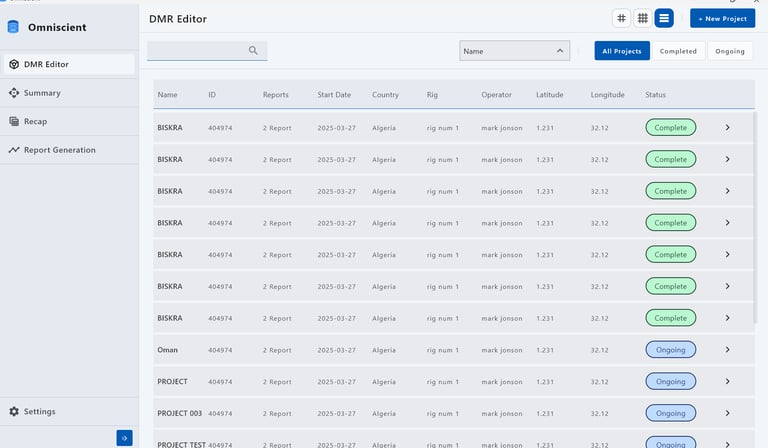
Task: Open the Recap menu item
Action: pos(69,121)
